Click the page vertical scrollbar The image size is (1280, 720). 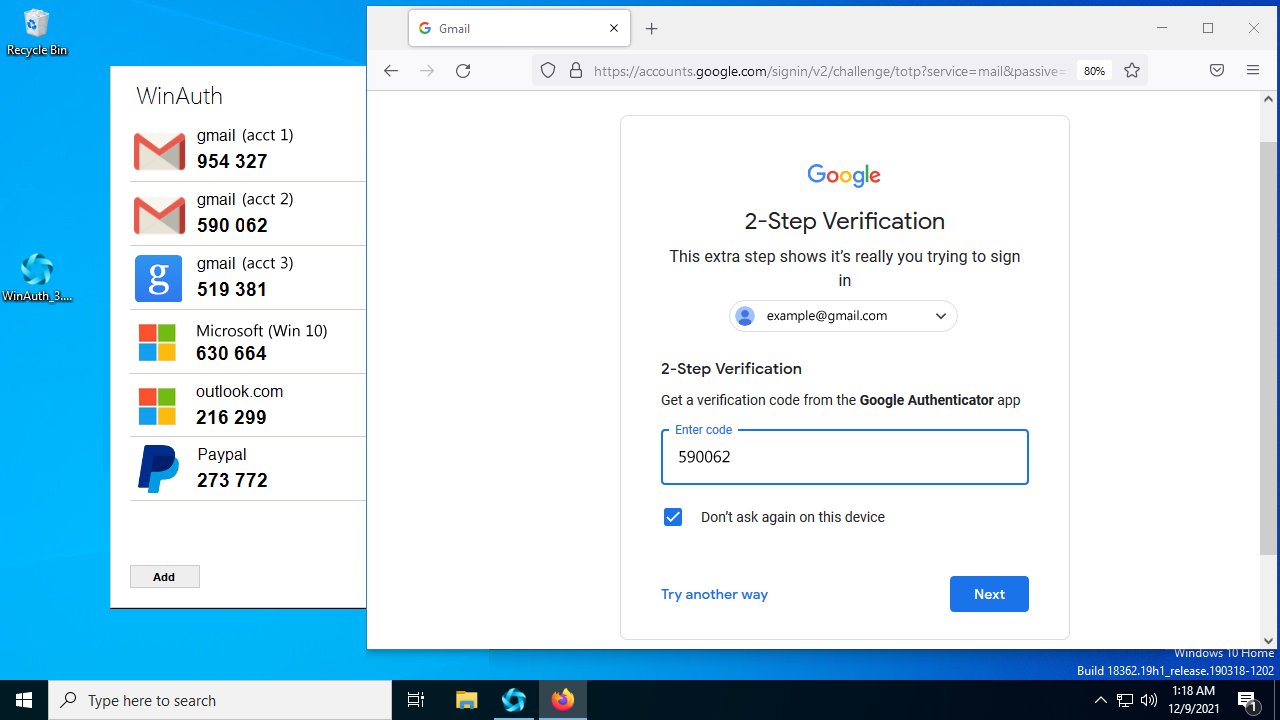pyautogui.click(x=1268, y=348)
